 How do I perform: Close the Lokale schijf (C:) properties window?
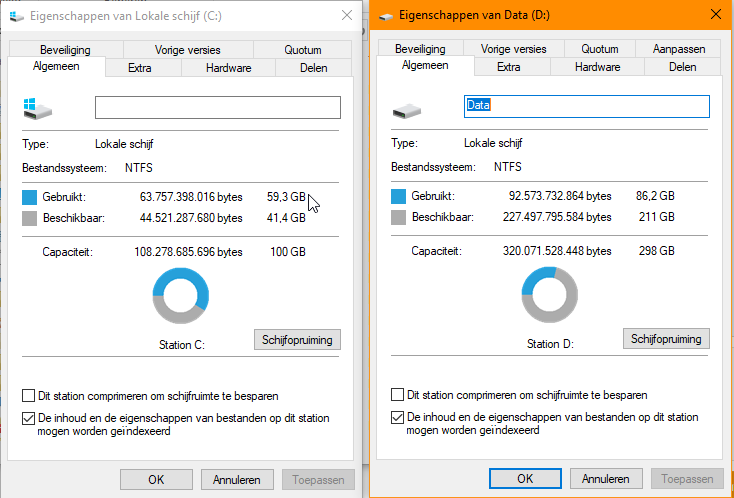pos(346,15)
